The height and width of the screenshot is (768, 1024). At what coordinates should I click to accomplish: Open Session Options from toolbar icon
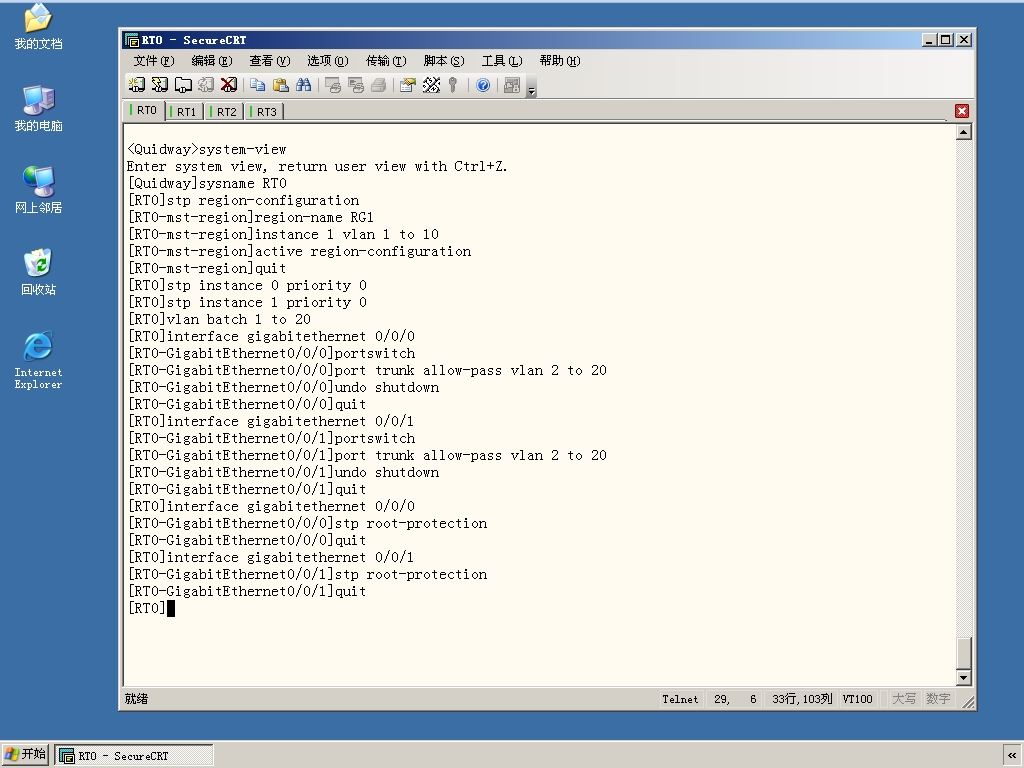pyautogui.click(x=408, y=85)
